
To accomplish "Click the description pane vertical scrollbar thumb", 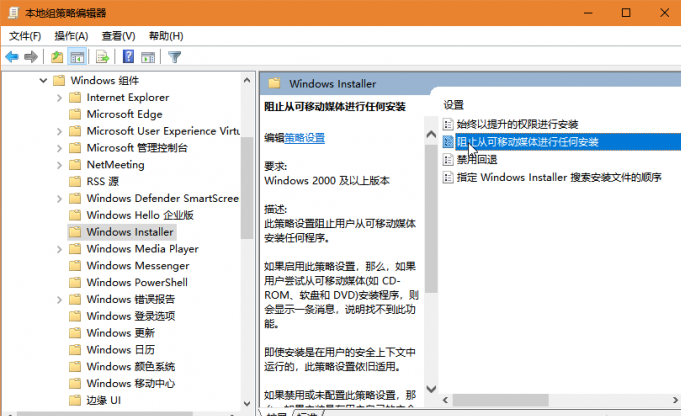I will [431, 218].
